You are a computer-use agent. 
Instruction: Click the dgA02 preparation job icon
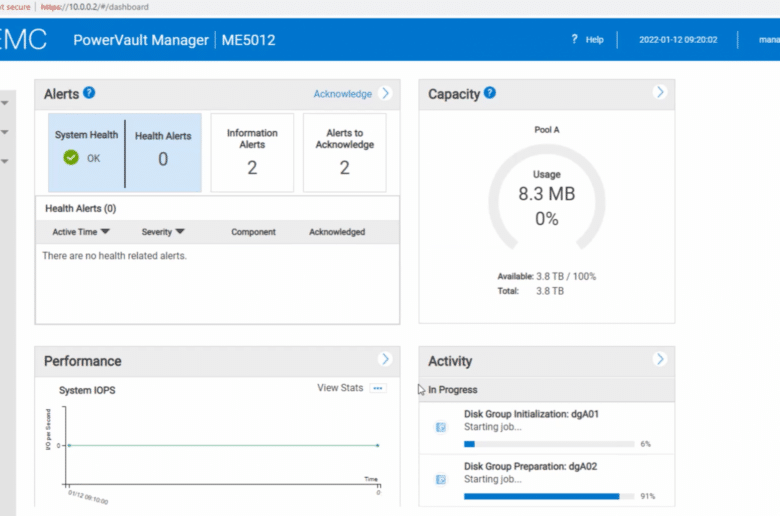coord(441,480)
